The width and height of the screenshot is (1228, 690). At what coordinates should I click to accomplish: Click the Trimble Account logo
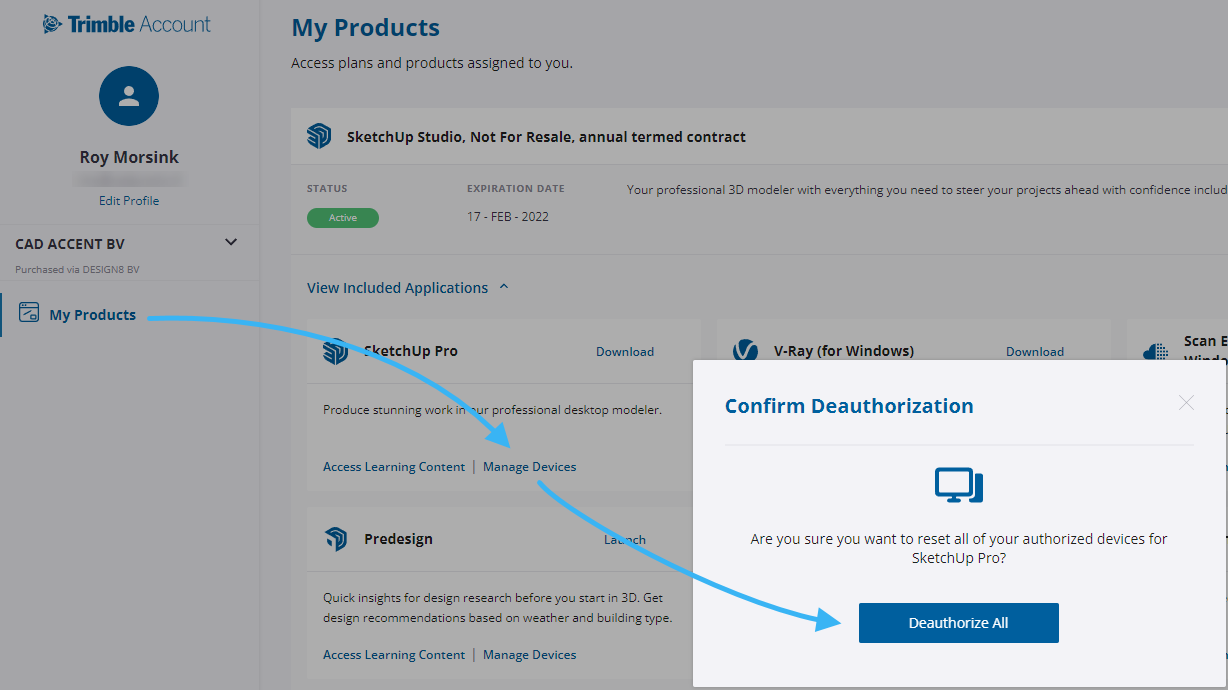pos(127,24)
